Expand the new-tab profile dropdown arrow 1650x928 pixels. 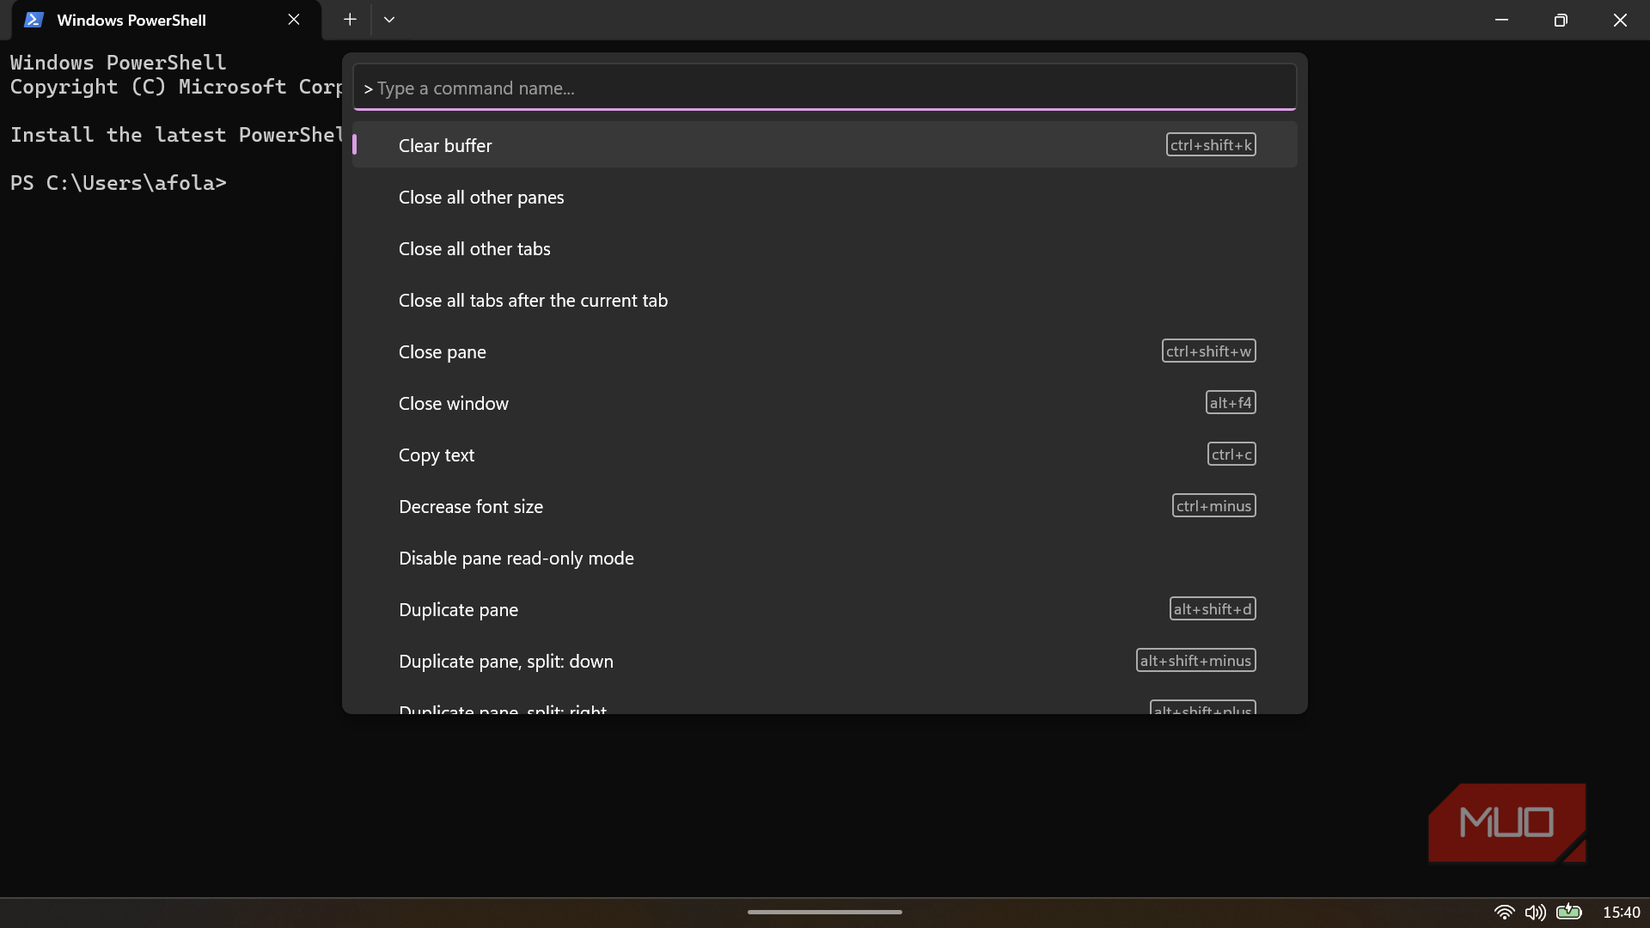click(389, 20)
